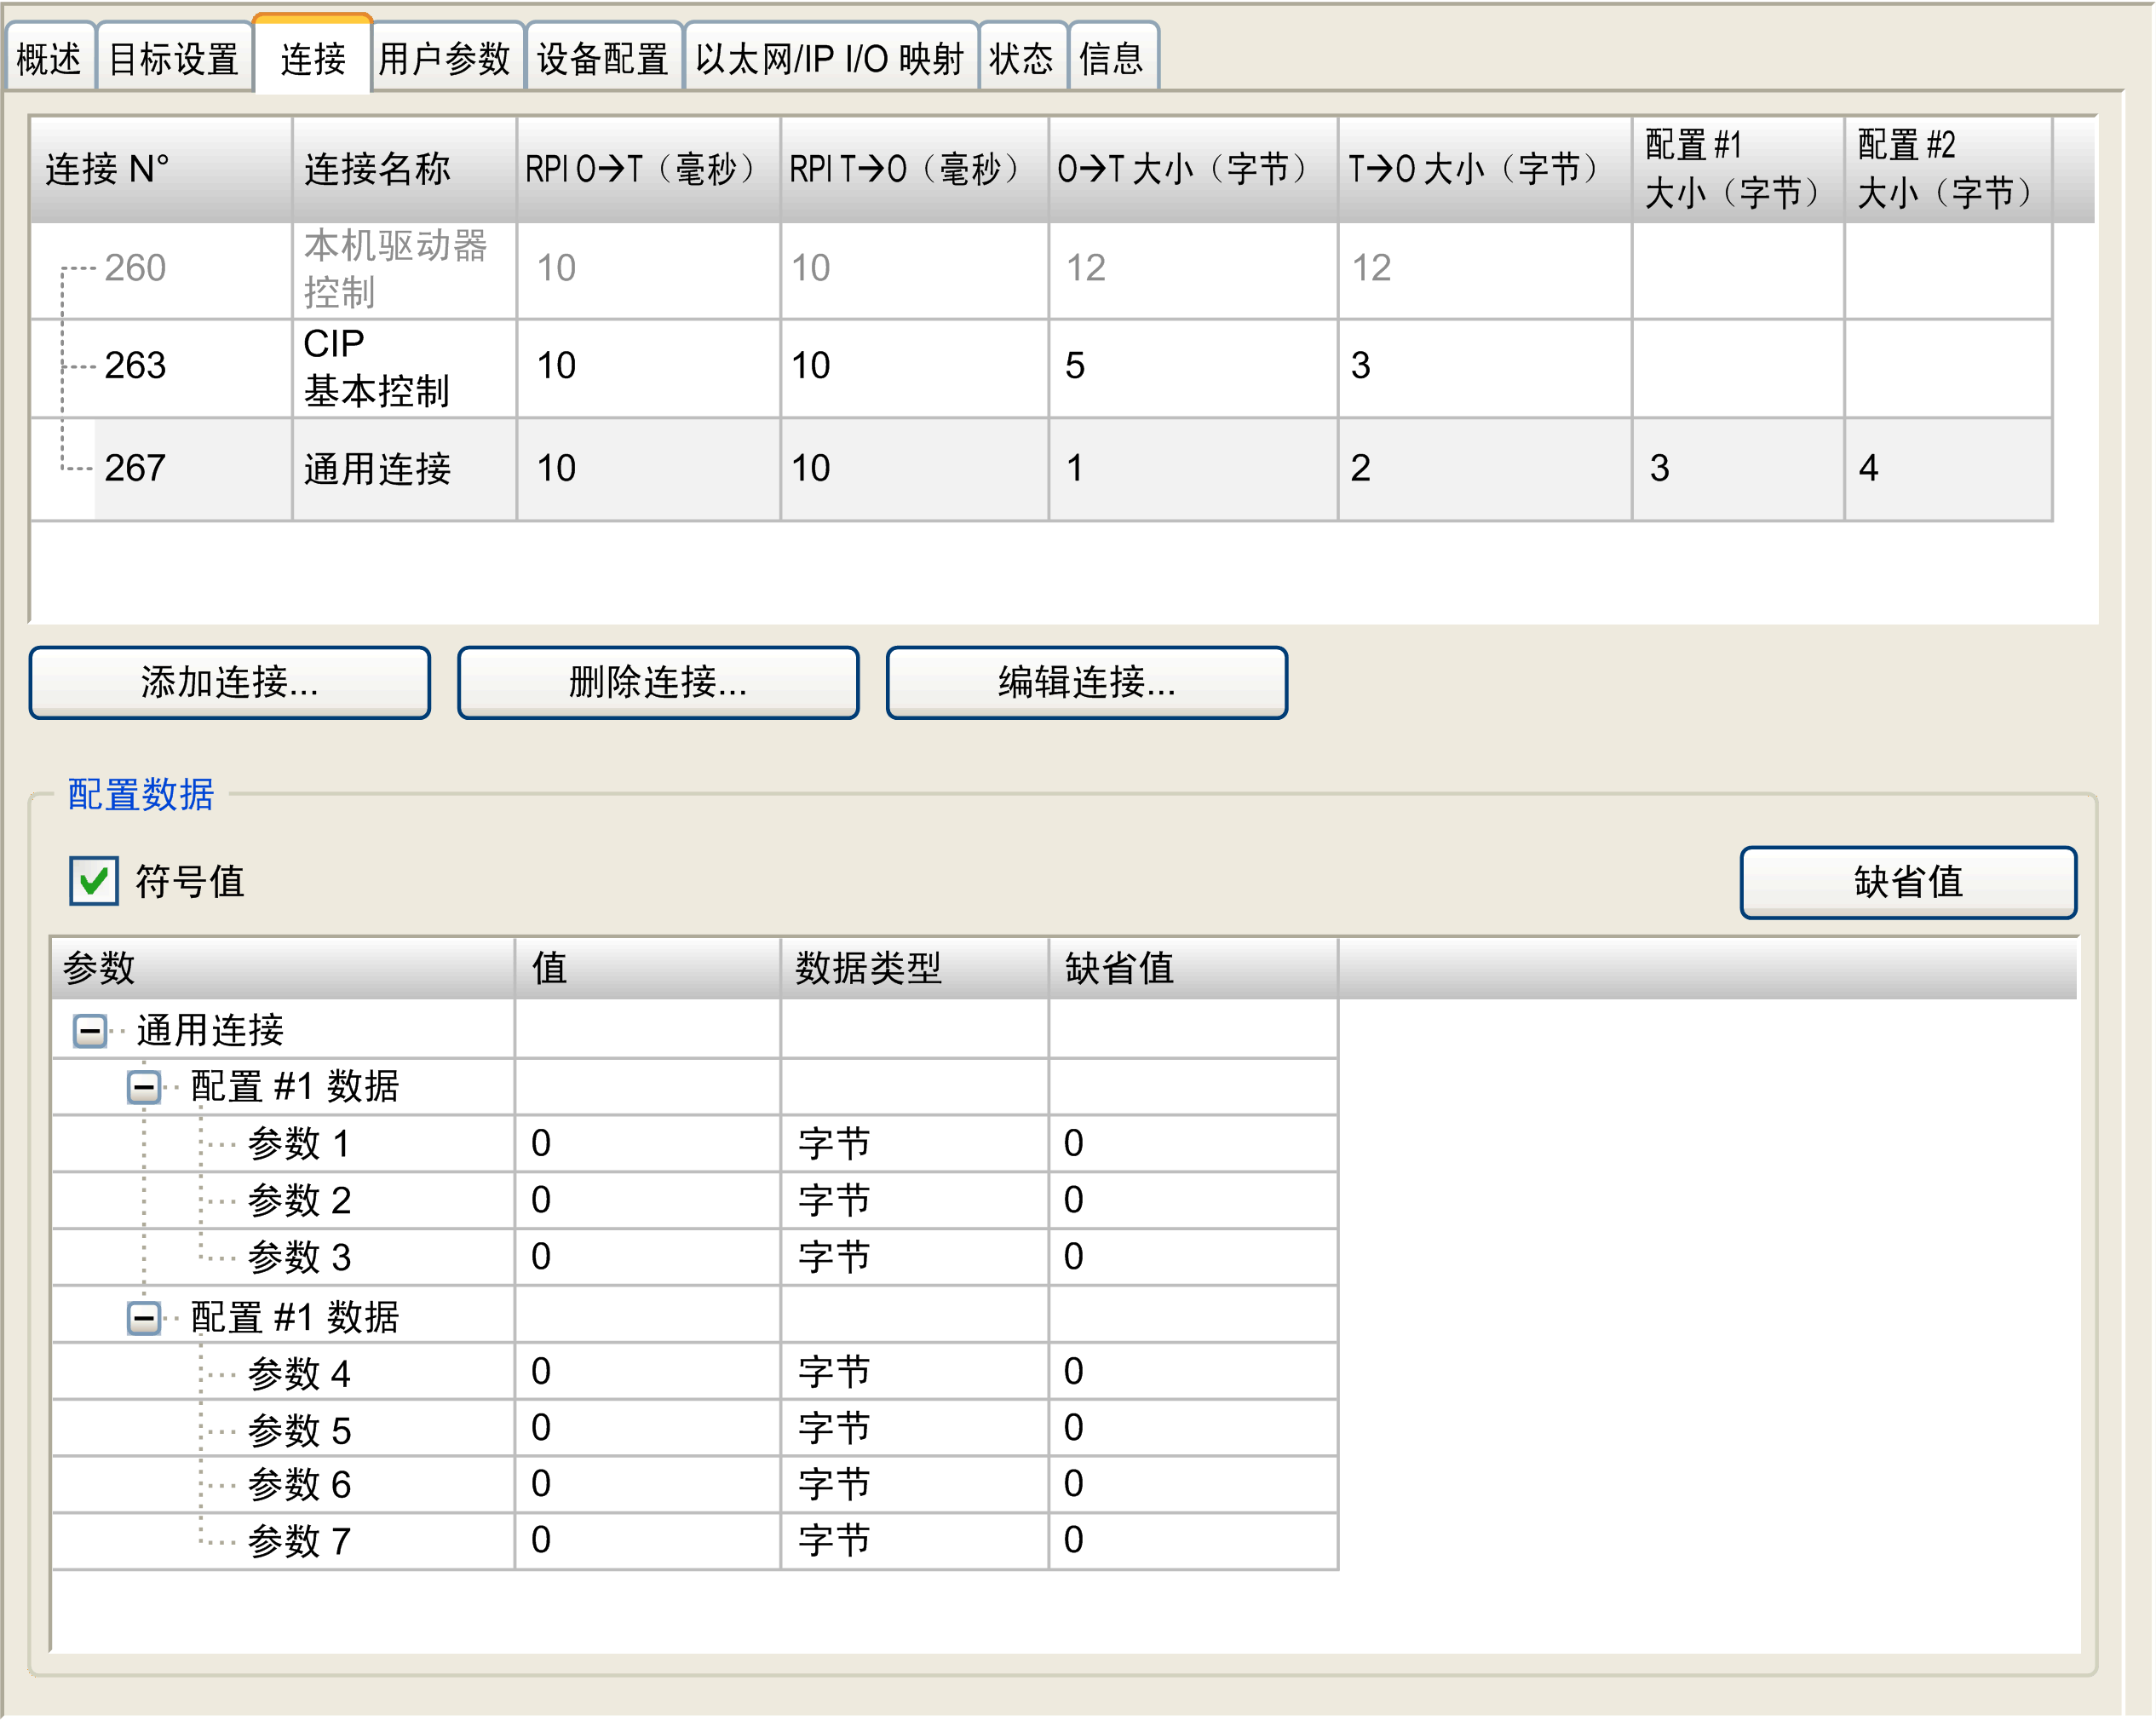Viewport: 2156px width, 1721px height.
Task: Click the 编辑连接... button
Action: click(1086, 682)
